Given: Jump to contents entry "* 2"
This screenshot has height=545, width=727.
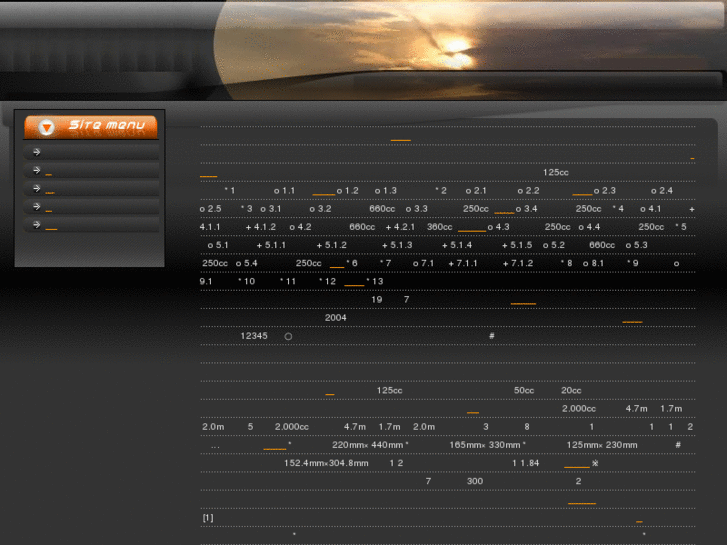Looking at the screenshot, I should click(441, 191).
